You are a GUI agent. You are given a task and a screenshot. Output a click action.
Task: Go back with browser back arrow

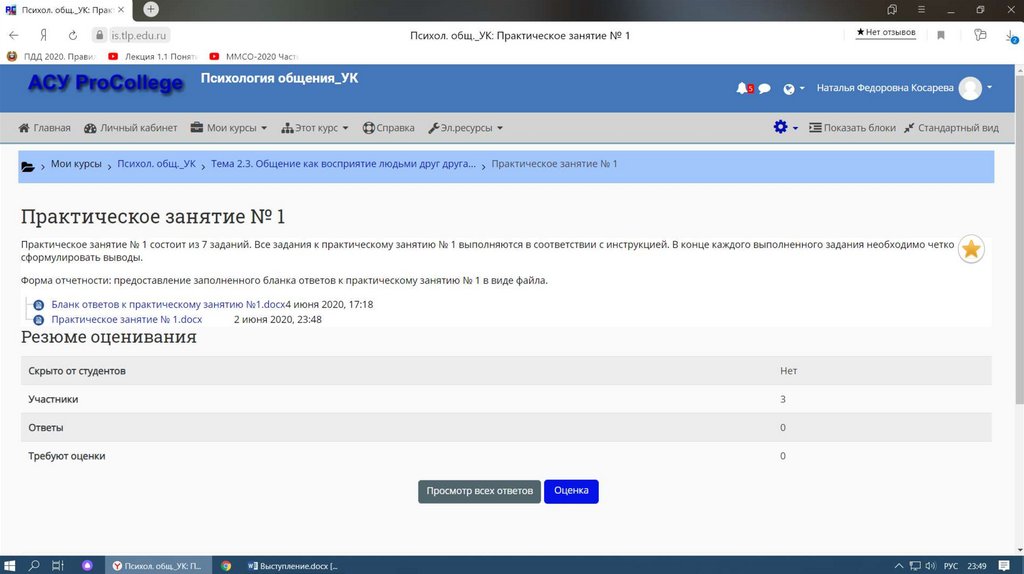[x=14, y=35]
